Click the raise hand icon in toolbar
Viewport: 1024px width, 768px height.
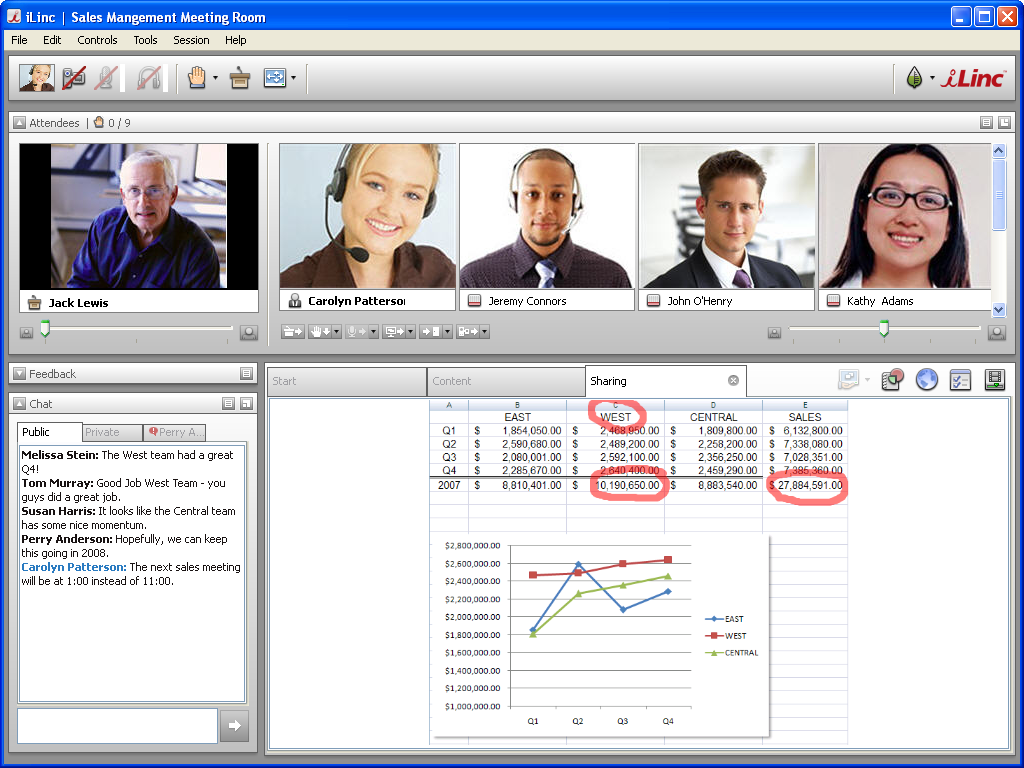tap(197, 78)
